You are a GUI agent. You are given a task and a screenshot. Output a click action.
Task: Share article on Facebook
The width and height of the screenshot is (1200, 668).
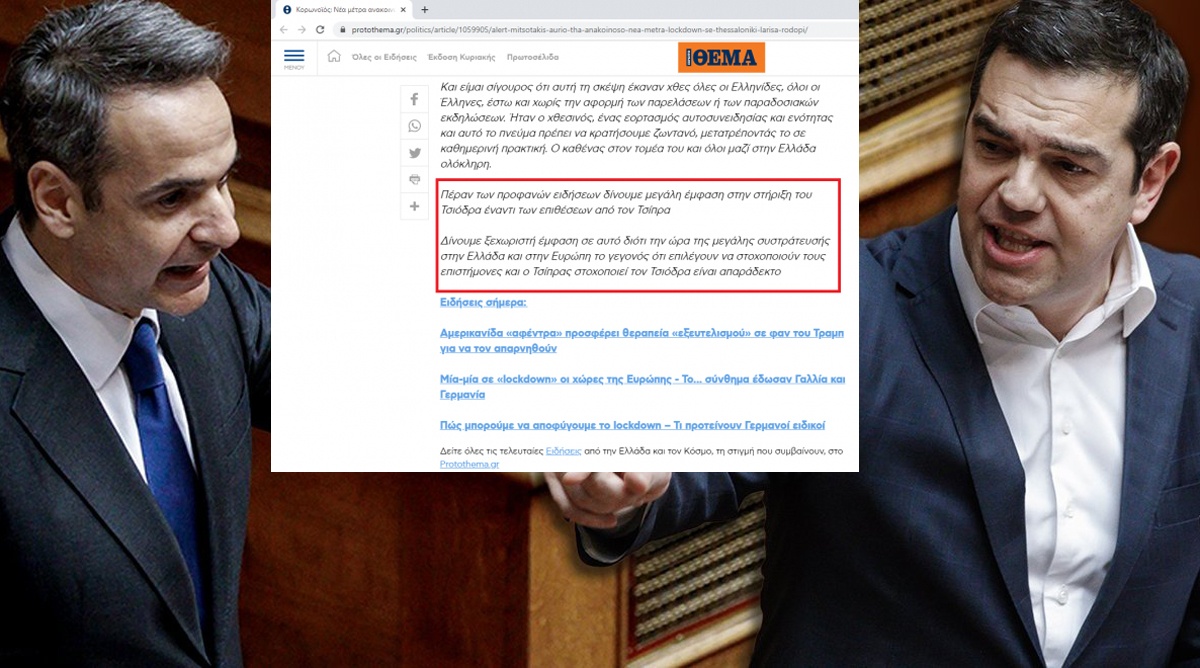coord(414,100)
